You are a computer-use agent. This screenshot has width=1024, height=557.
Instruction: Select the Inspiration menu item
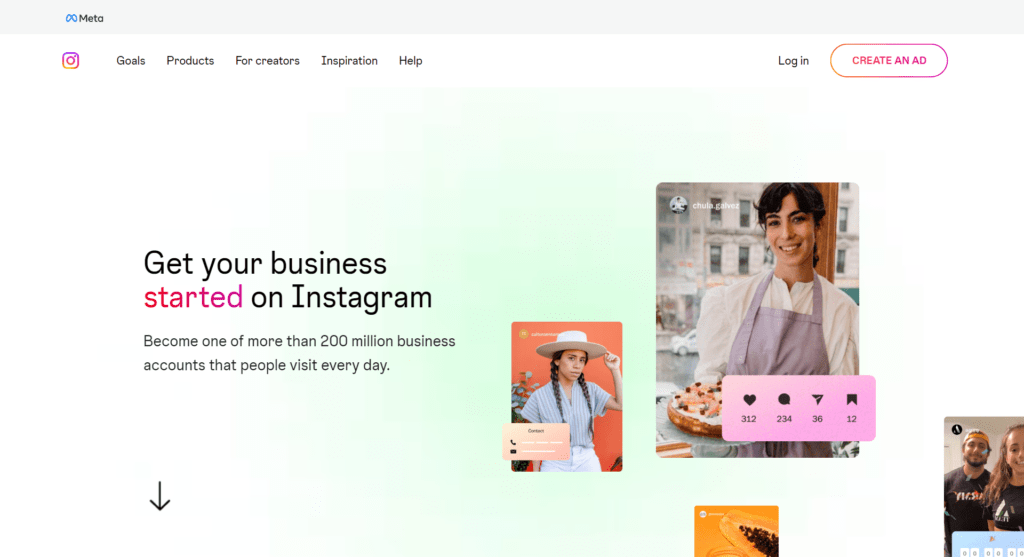pos(349,61)
